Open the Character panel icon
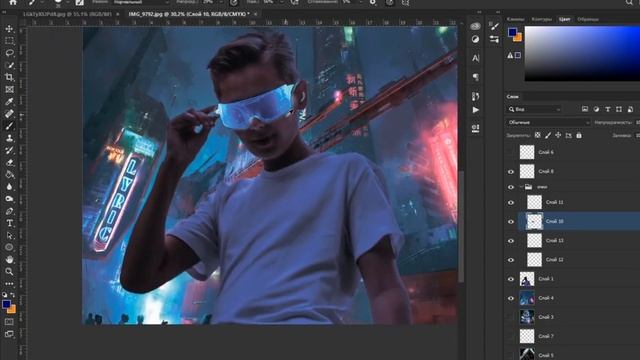The width and height of the screenshot is (640, 360). (x=476, y=58)
